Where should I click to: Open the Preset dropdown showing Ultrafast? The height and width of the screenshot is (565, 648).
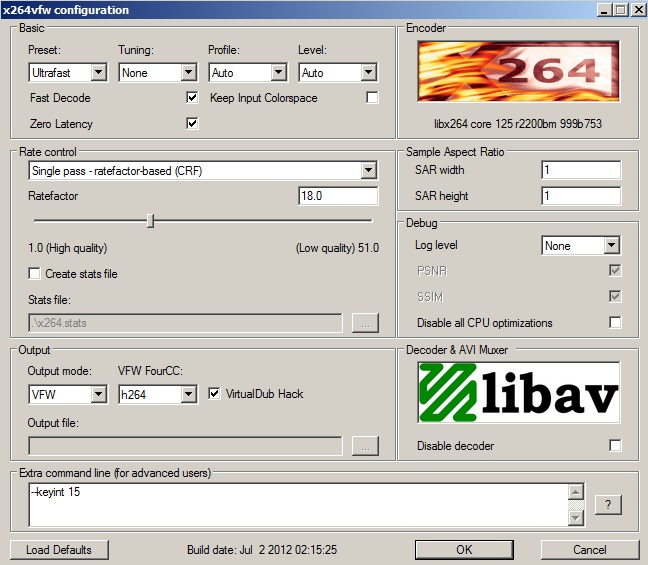pyautogui.click(x=68, y=73)
